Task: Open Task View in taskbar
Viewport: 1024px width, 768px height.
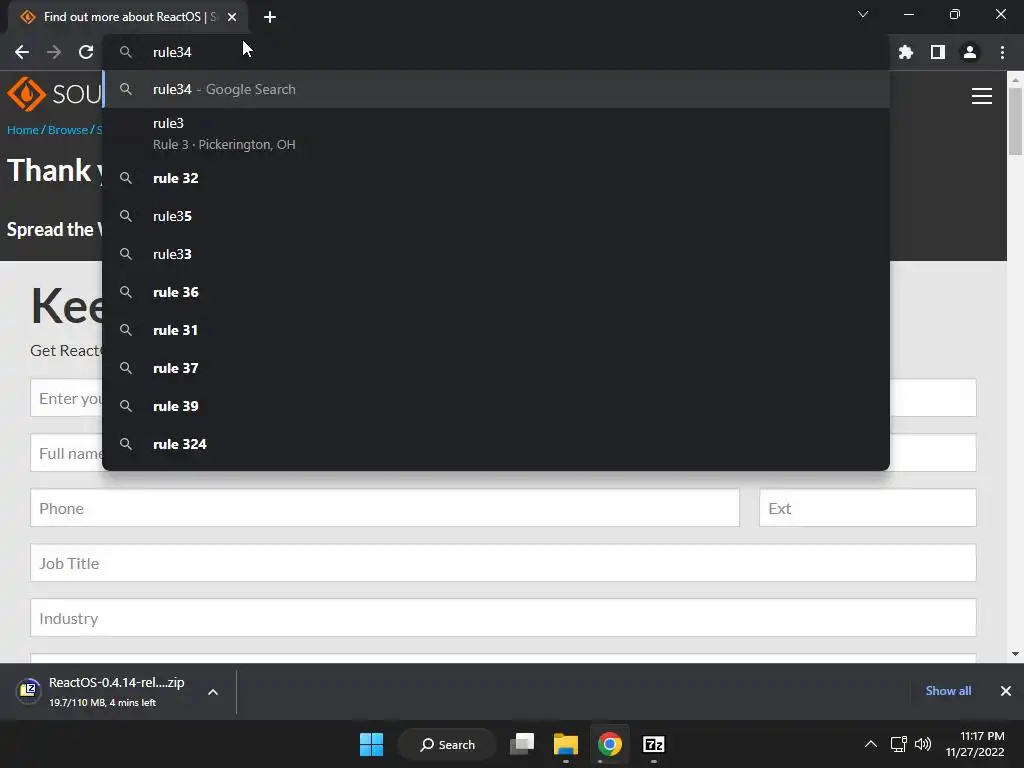Action: point(522,744)
